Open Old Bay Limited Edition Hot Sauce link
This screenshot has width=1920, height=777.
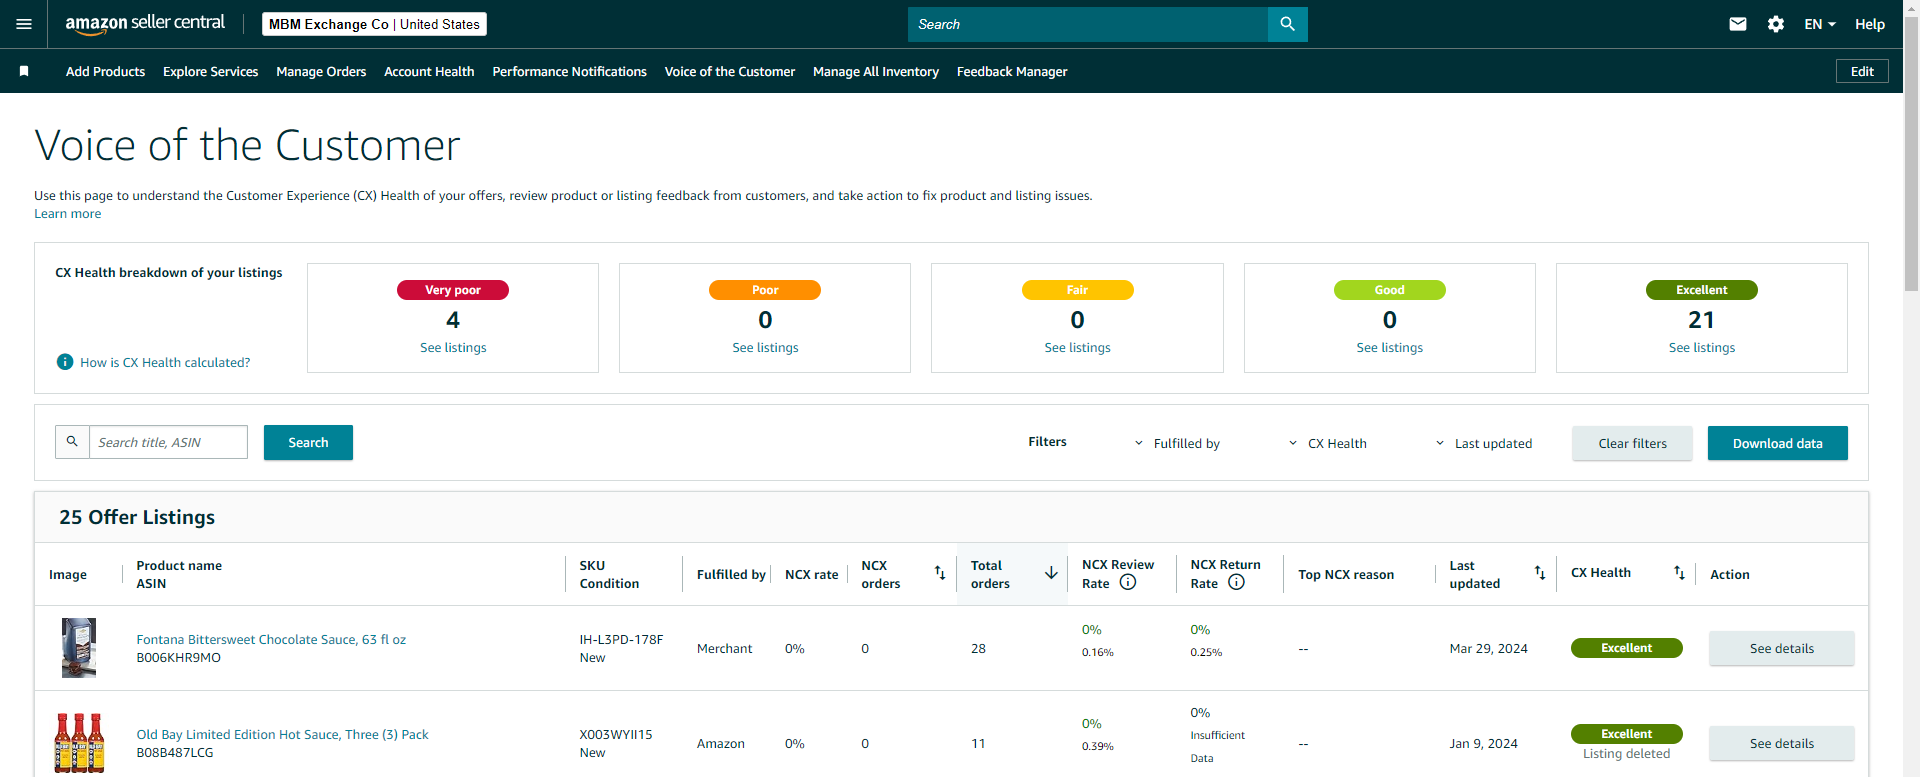[x=282, y=734]
